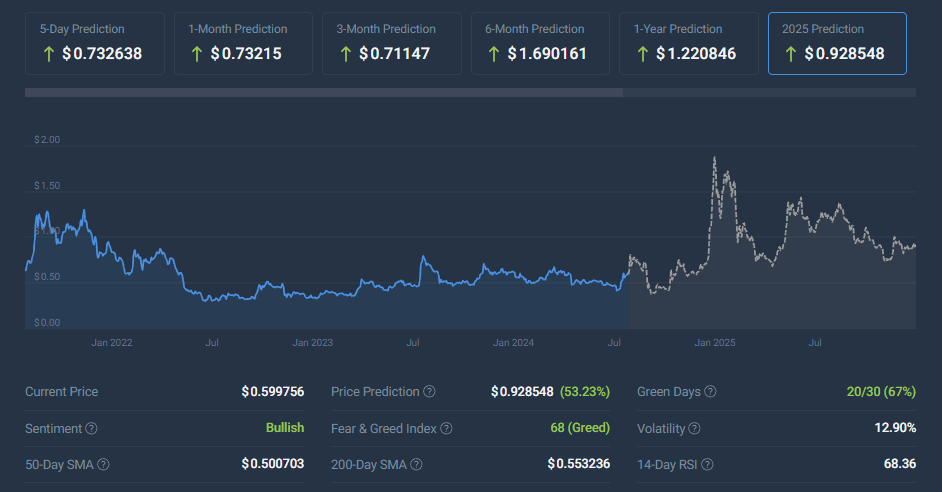Click the Current Price label

click(61, 392)
